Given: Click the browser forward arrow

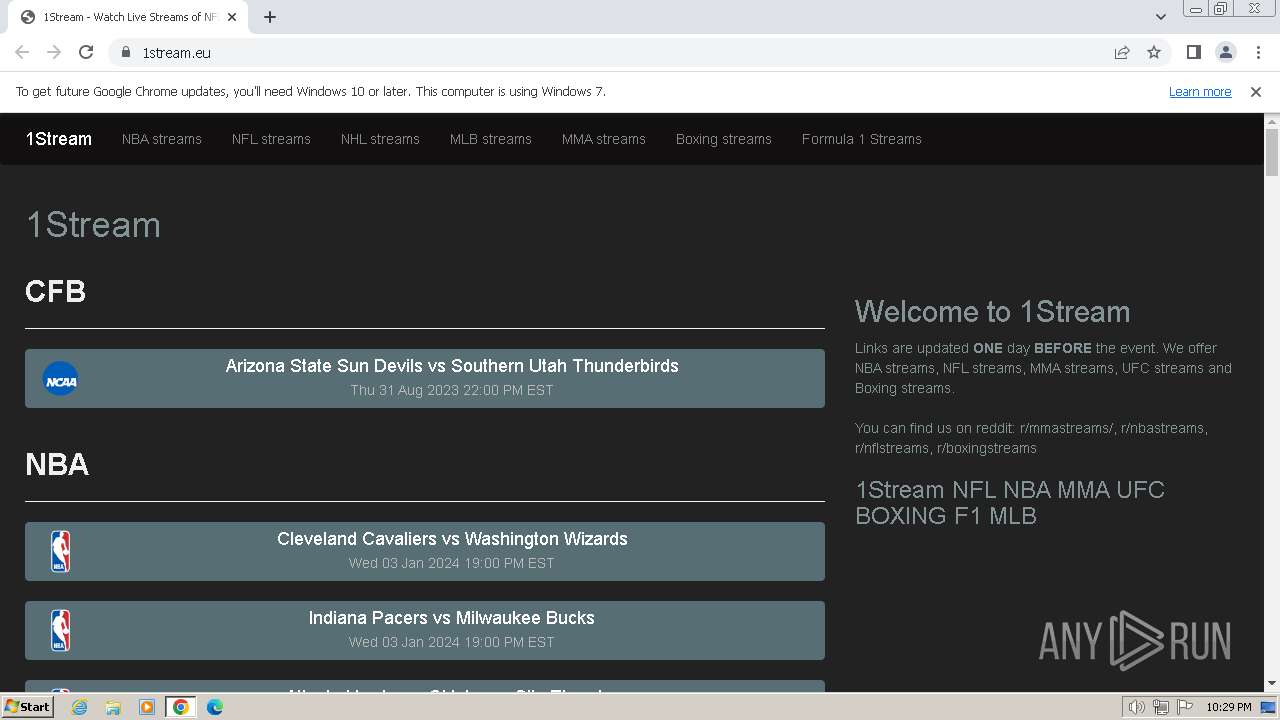Looking at the screenshot, I should (54, 52).
